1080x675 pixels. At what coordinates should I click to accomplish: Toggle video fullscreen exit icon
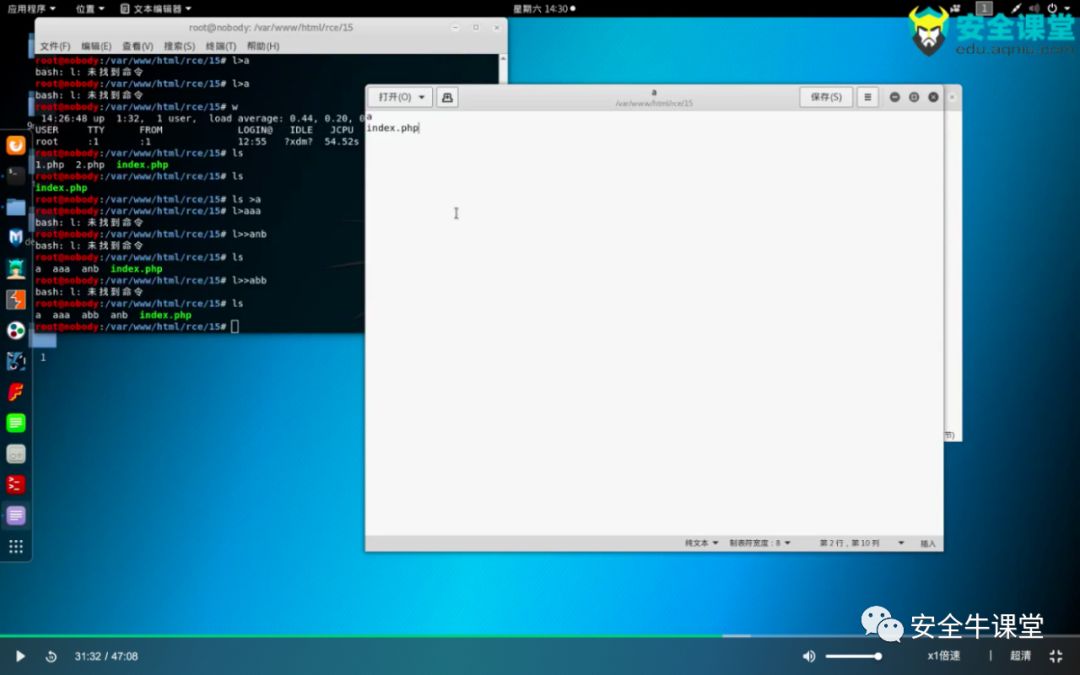click(x=1056, y=656)
